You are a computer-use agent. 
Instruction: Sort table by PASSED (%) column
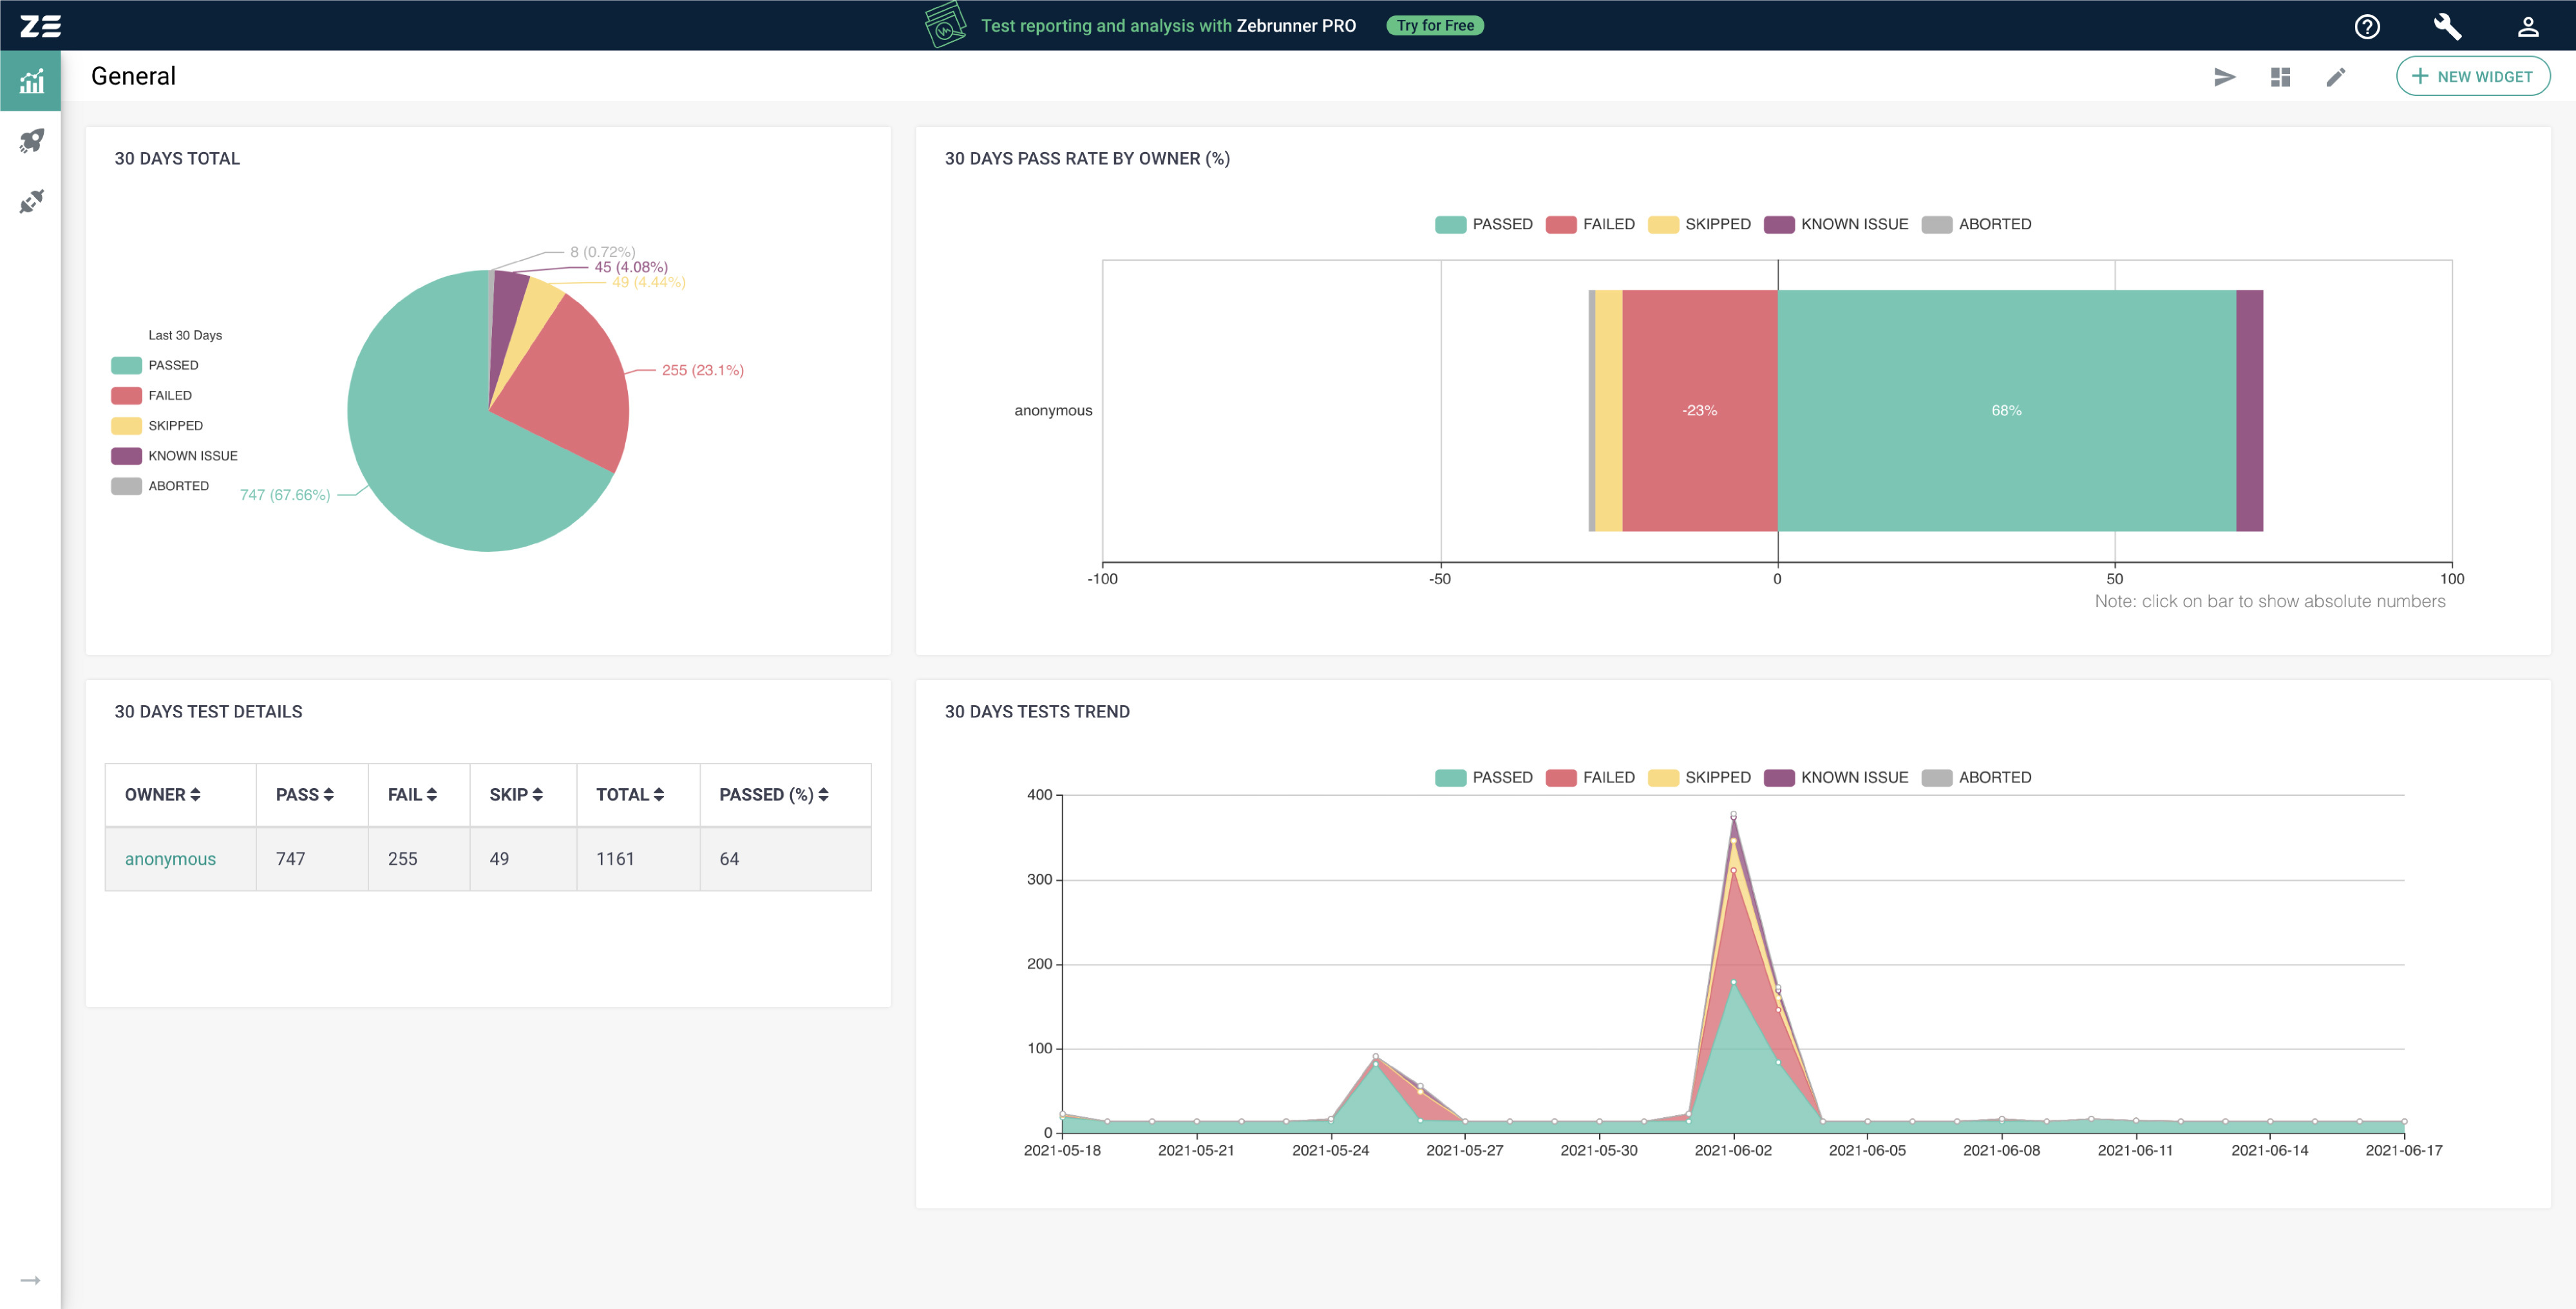coord(773,794)
